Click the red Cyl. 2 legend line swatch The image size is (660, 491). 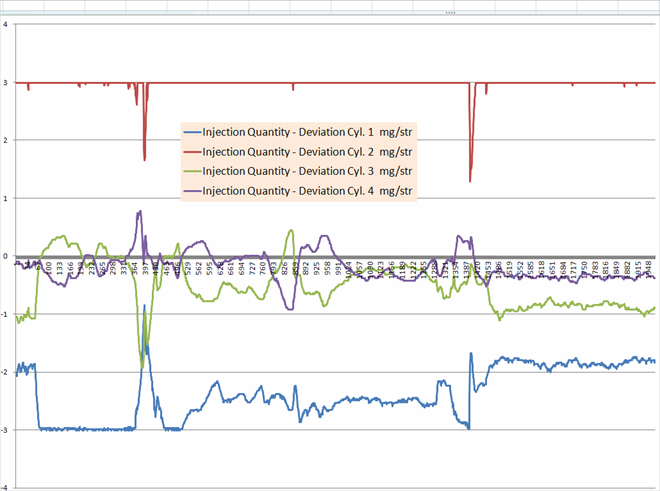tap(192, 152)
